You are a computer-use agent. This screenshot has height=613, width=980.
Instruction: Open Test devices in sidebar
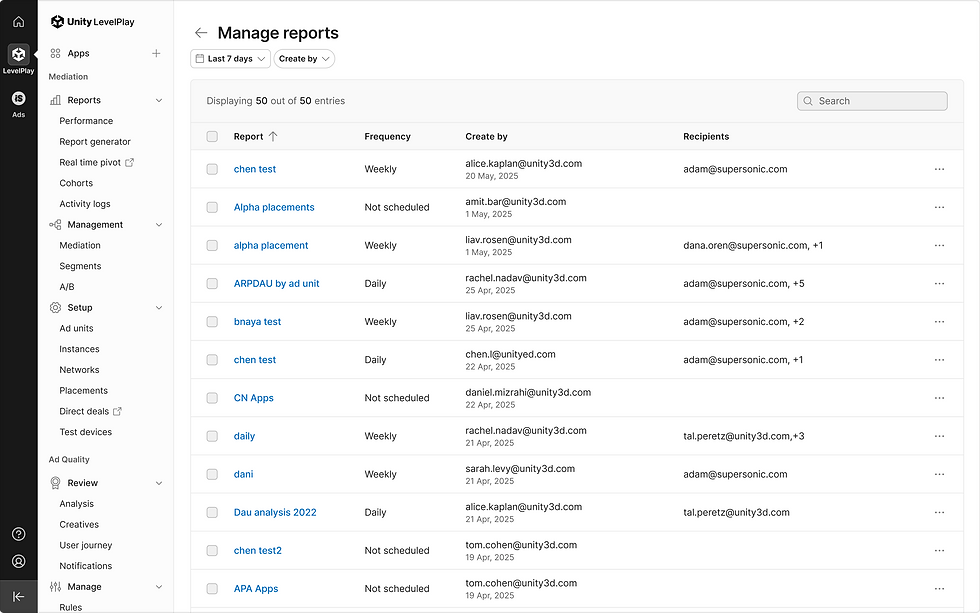click(x=86, y=432)
